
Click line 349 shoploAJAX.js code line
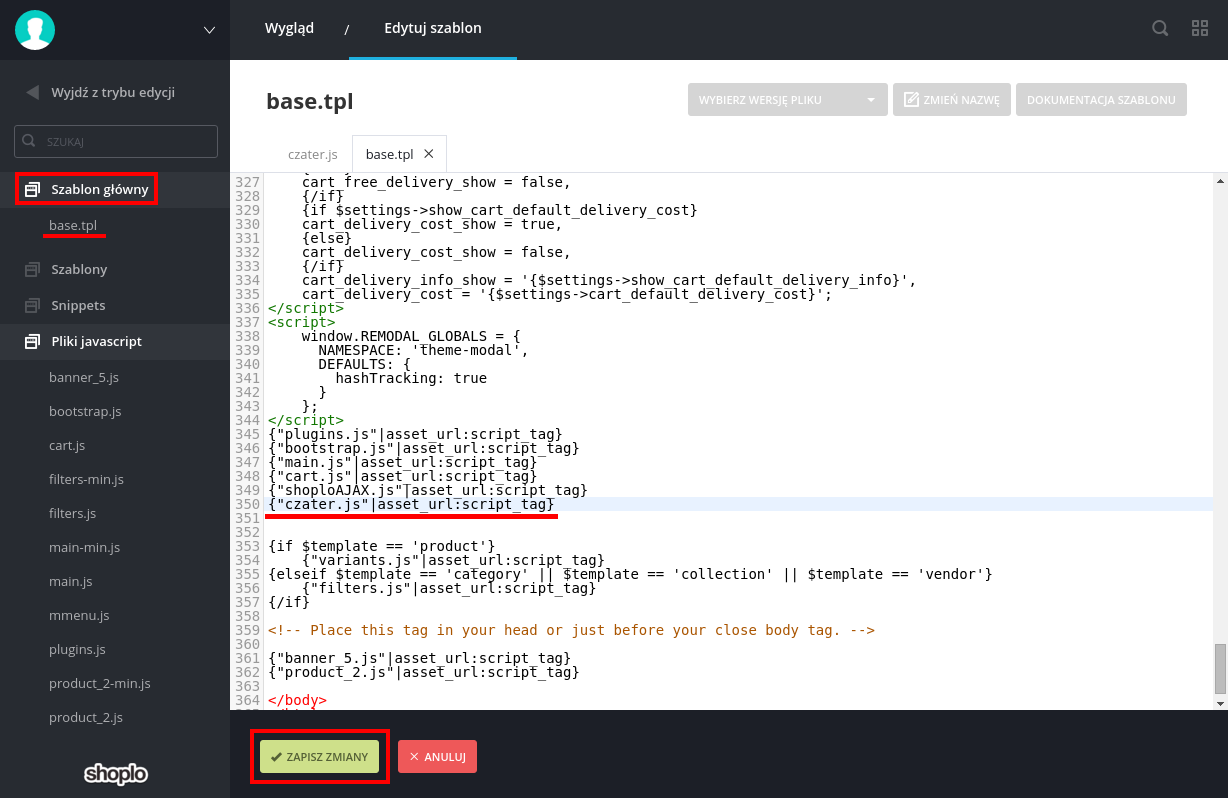click(x=427, y=490)
